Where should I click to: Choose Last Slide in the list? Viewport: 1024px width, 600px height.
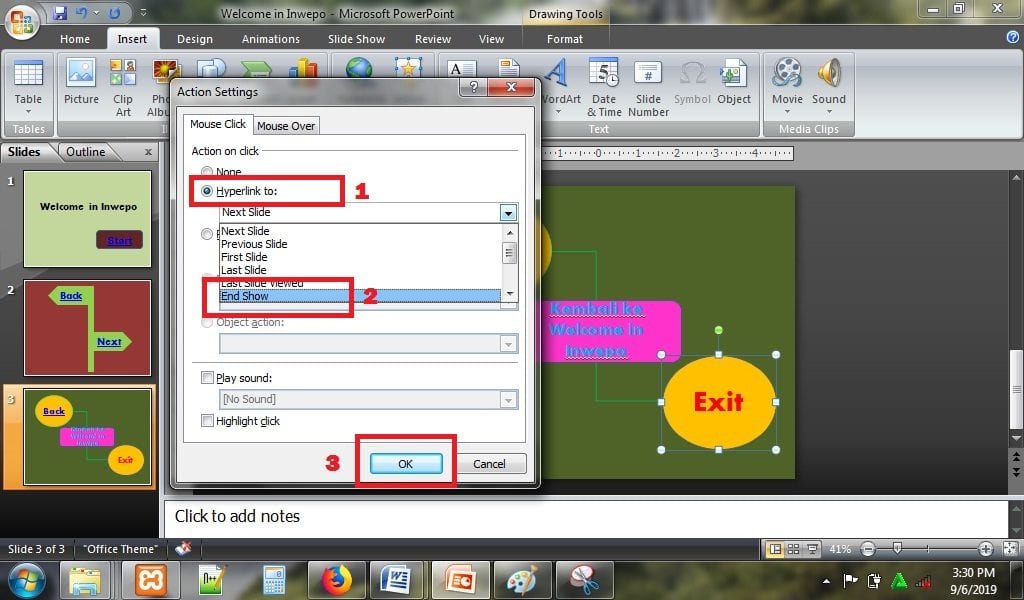[360, 270]
